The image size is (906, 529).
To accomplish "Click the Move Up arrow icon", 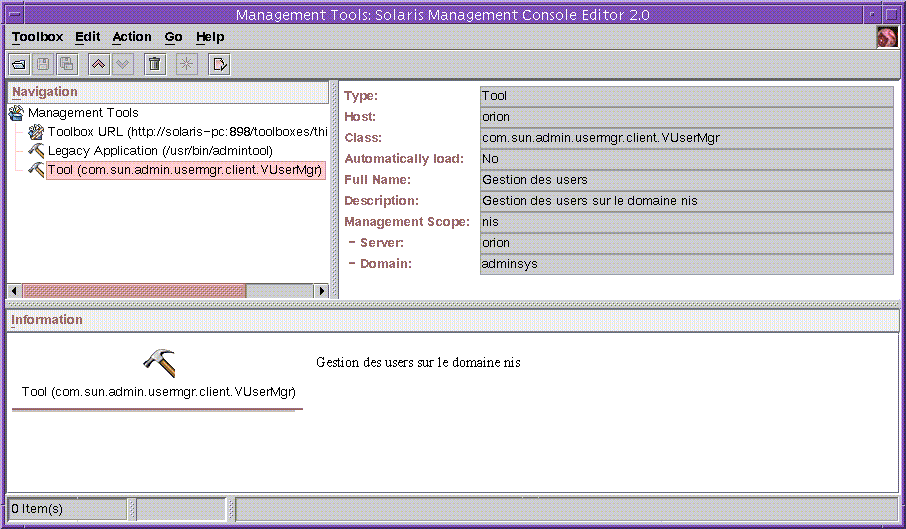I will tap(99, 64).
